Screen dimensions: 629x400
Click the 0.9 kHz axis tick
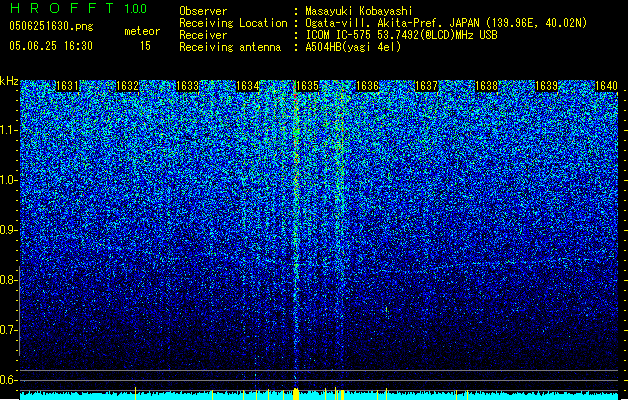tap(9, 230)
